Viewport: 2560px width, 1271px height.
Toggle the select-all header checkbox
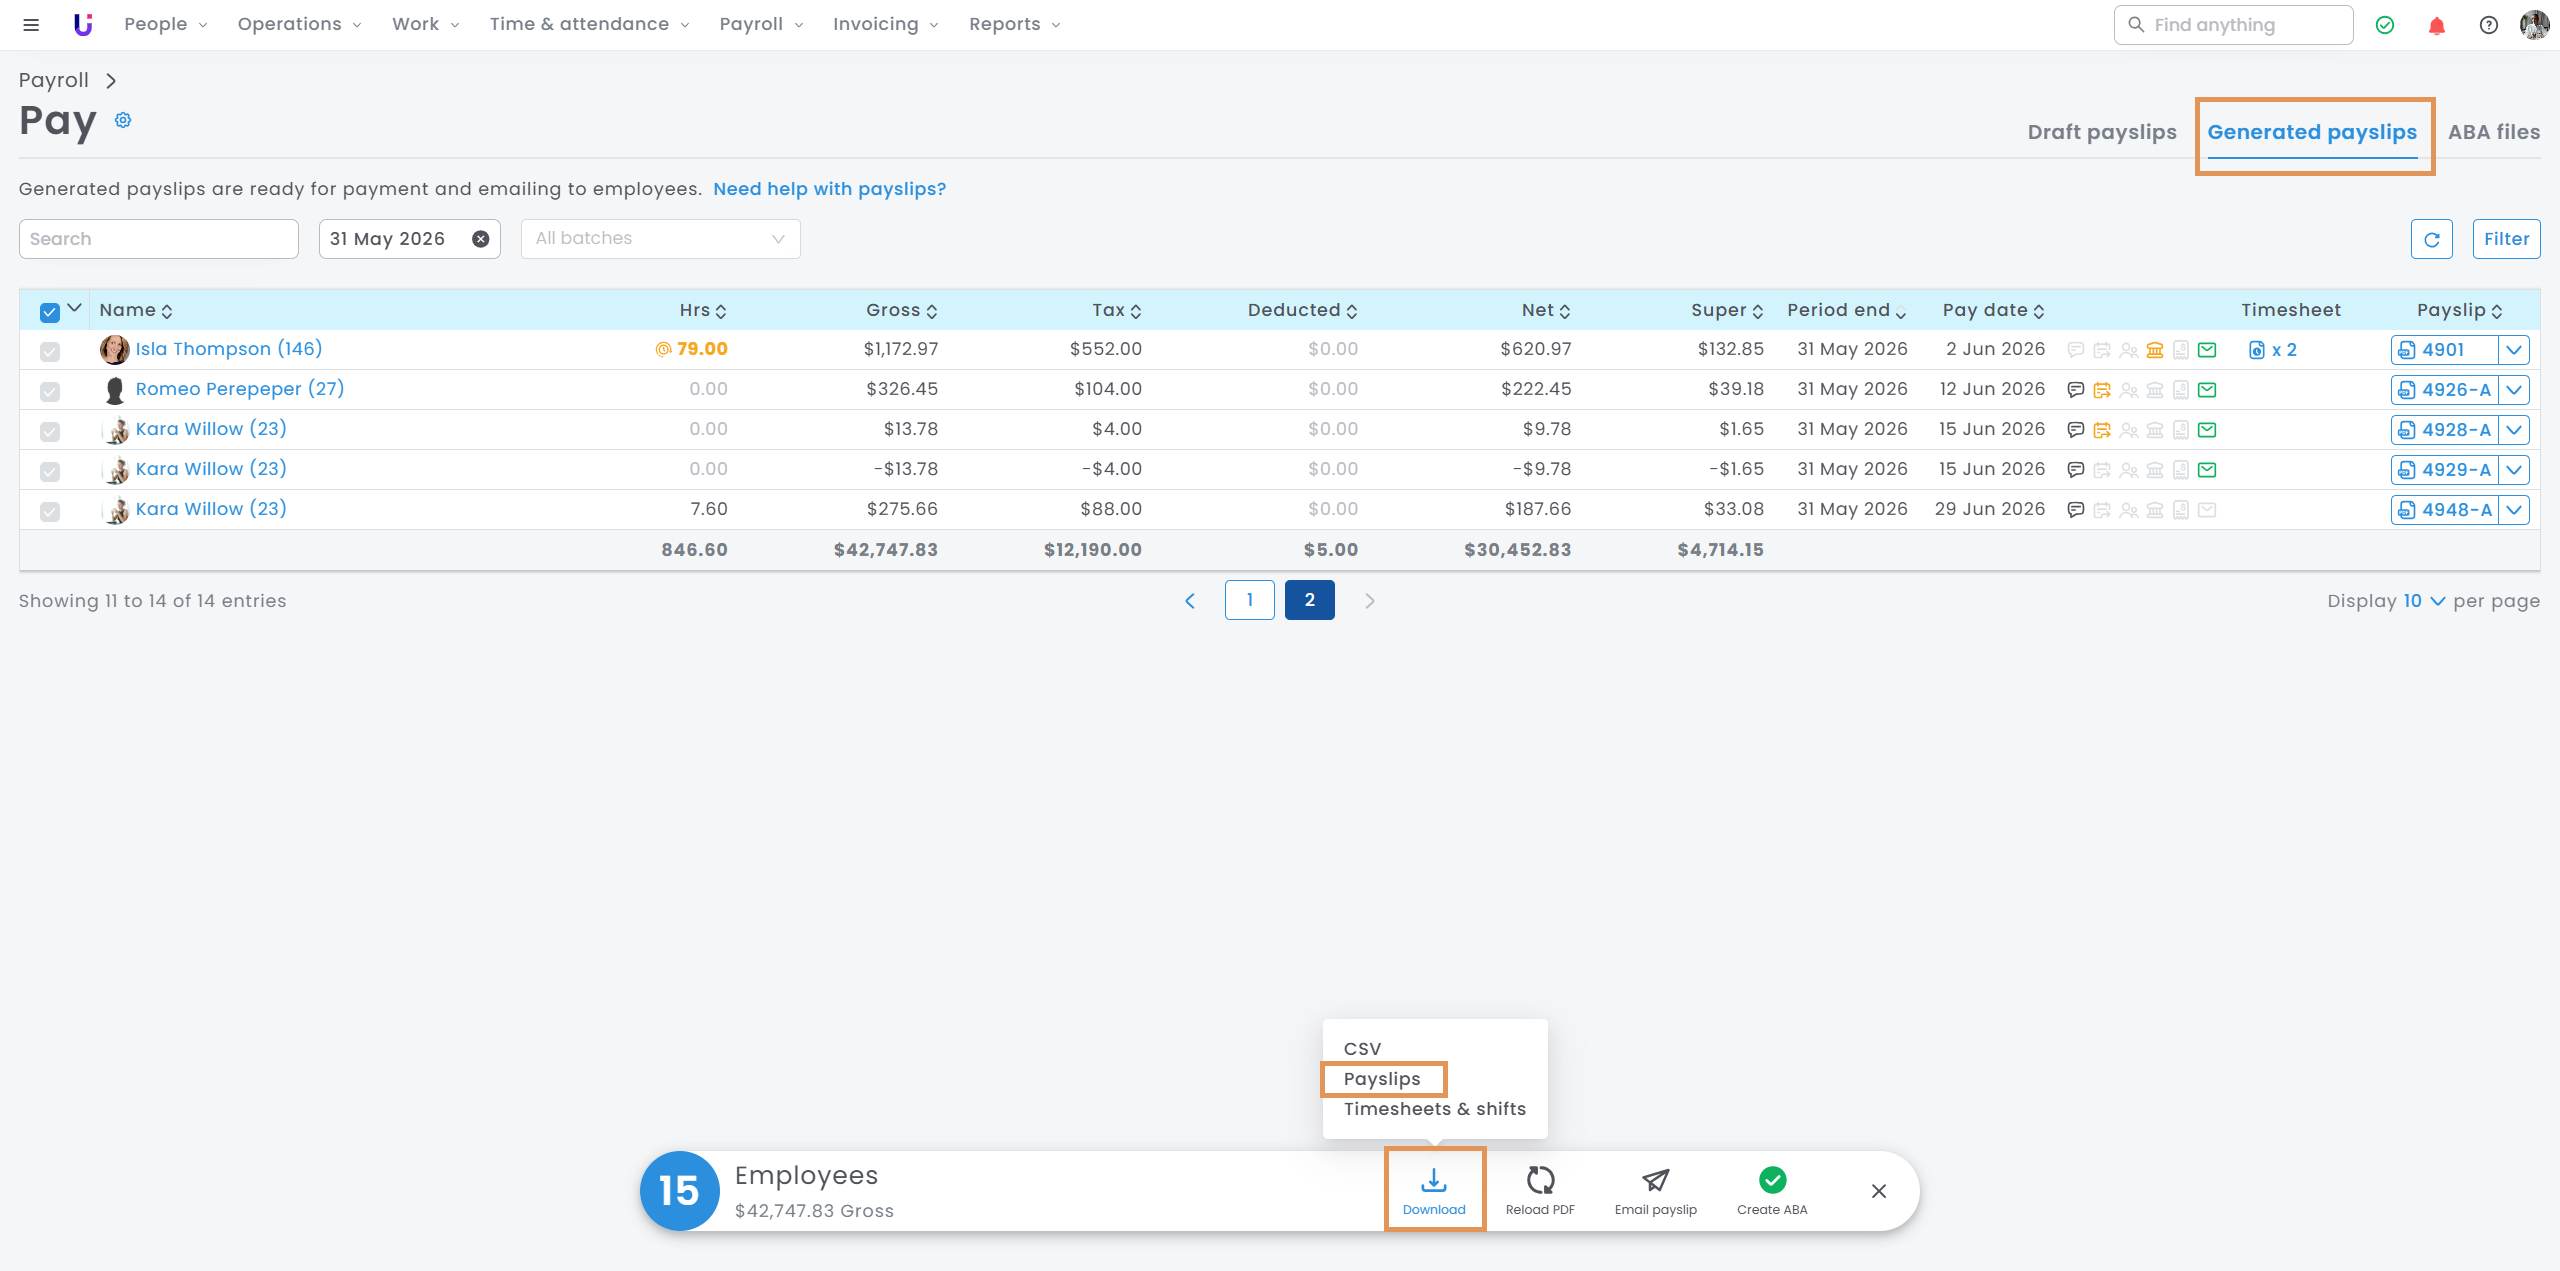[50, 312]
